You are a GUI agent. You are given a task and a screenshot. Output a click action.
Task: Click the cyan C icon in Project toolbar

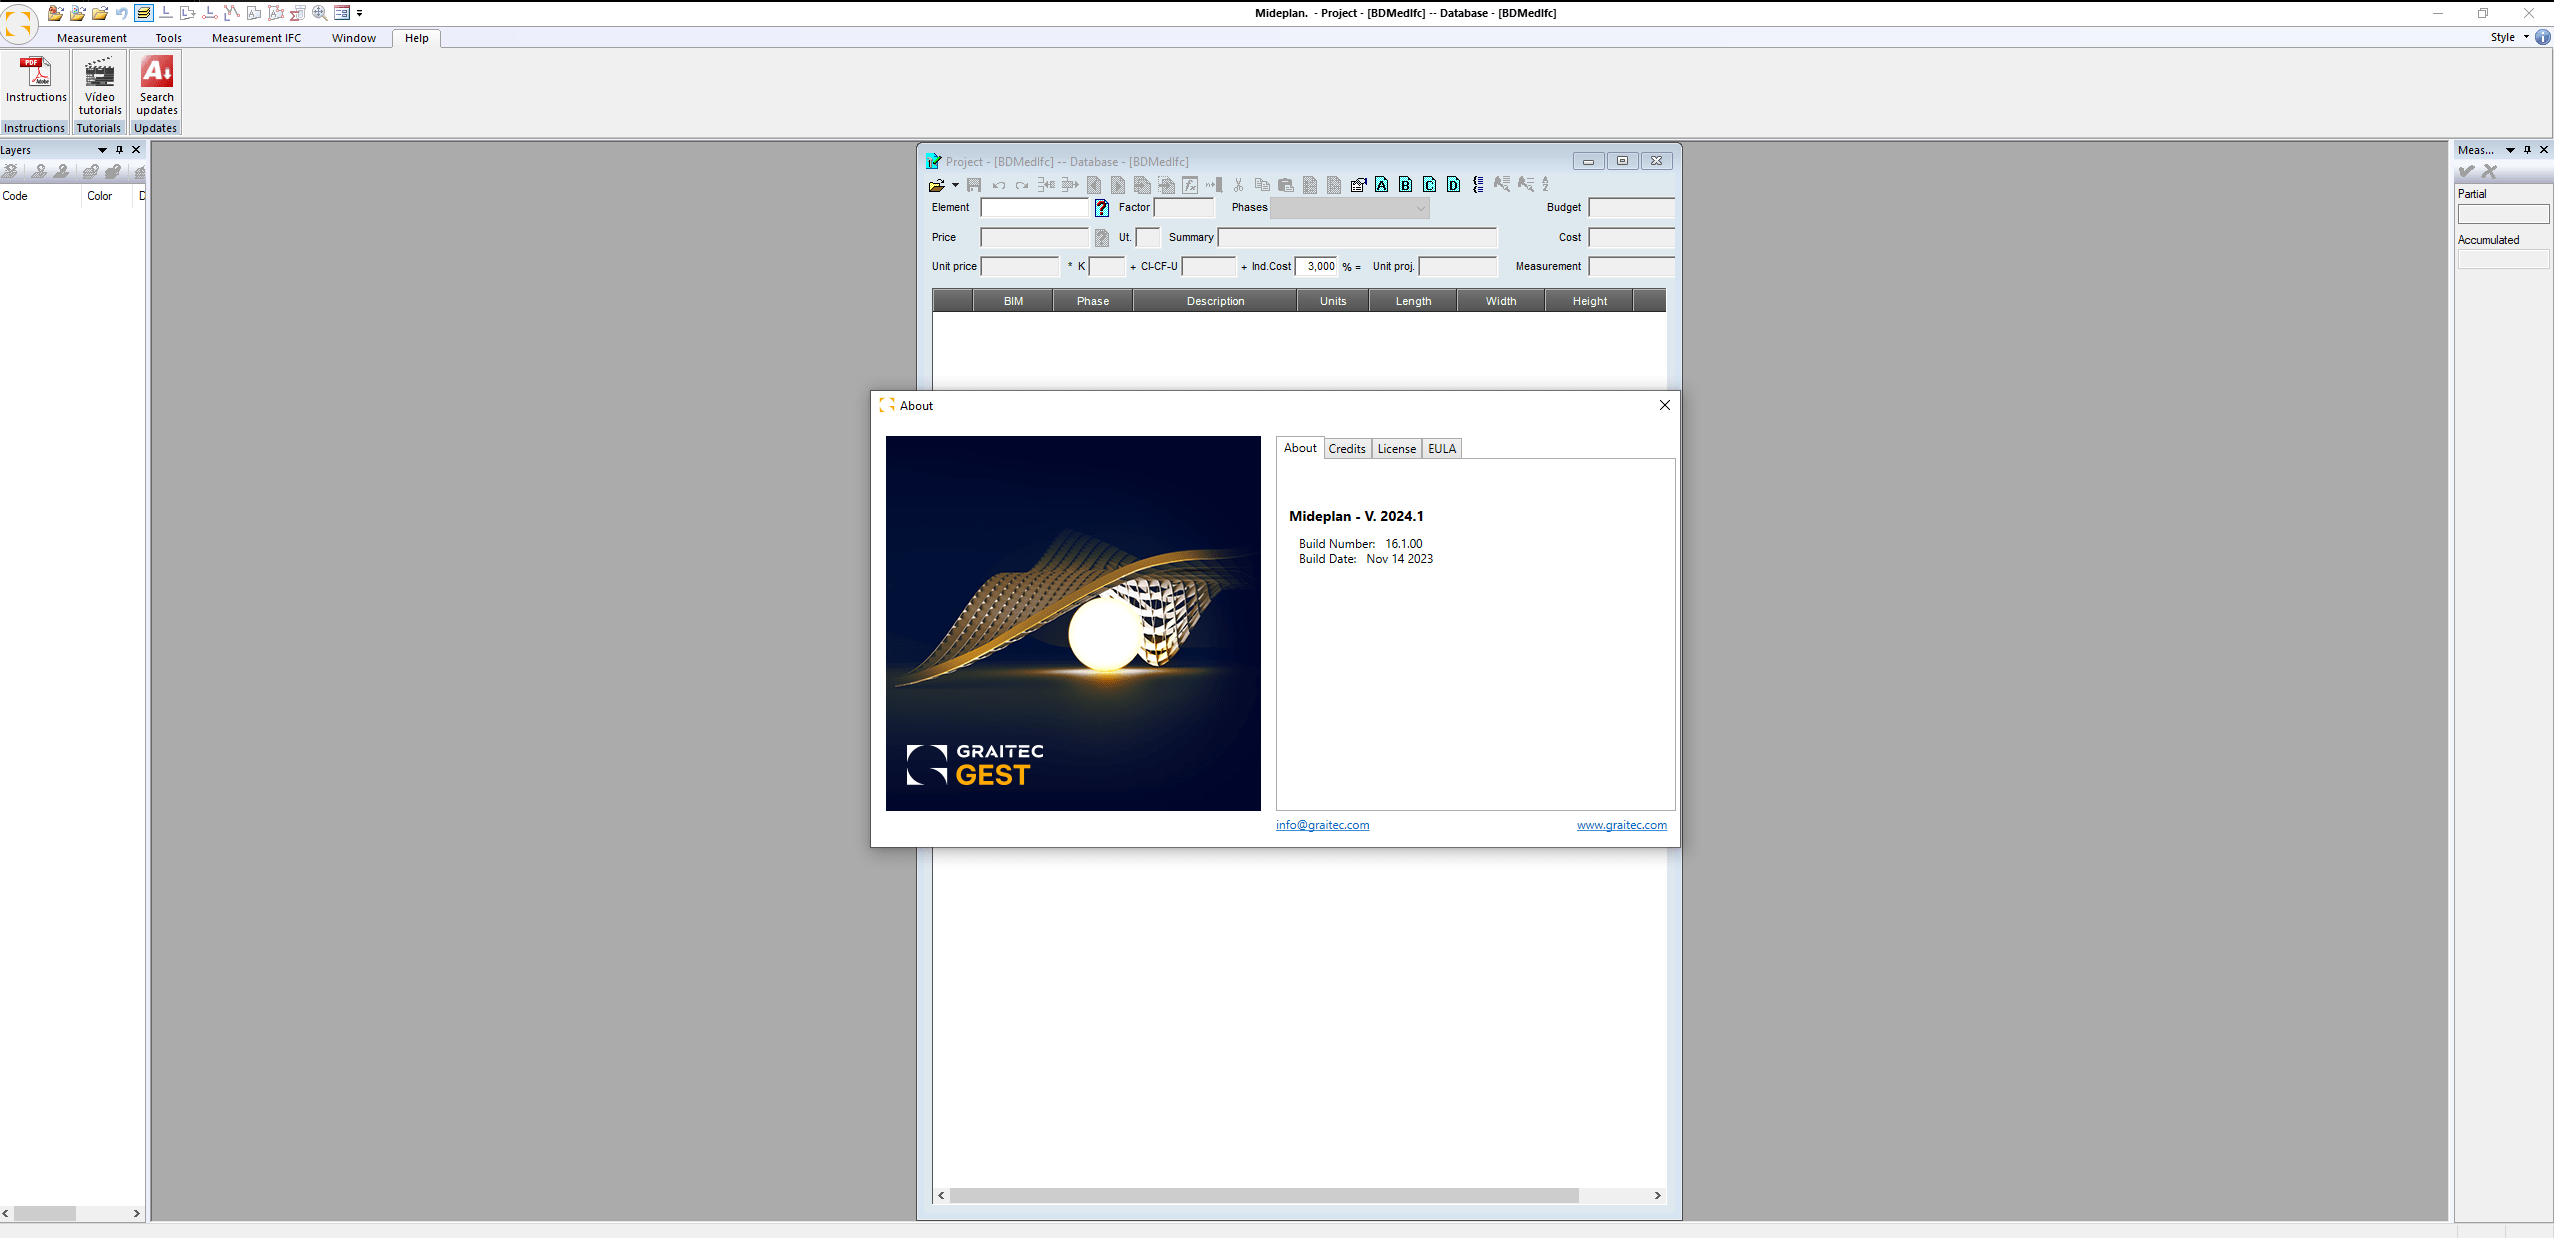click(x=1430, y=185)
